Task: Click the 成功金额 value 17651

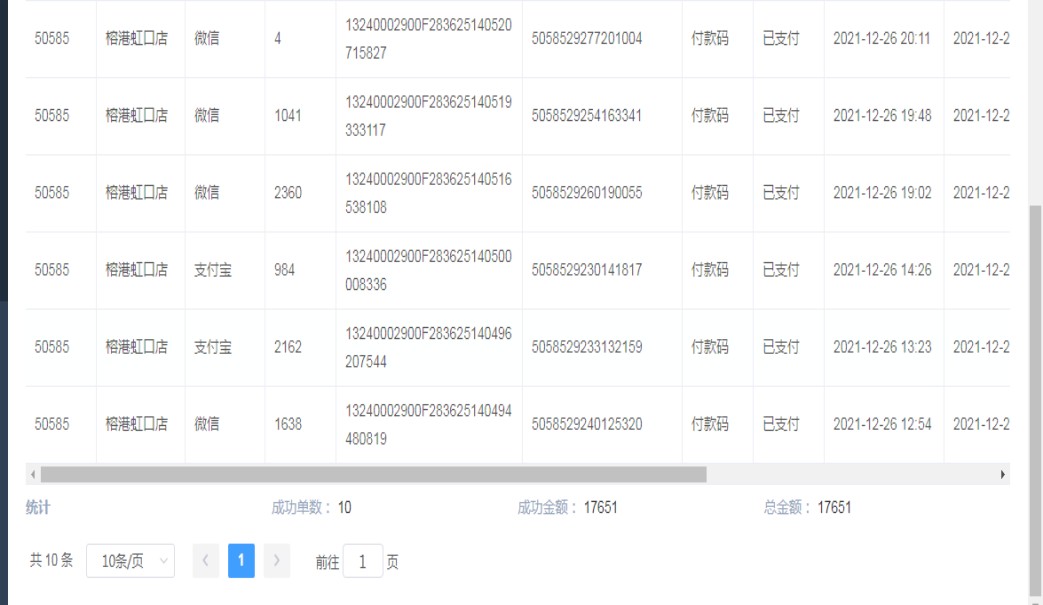Action: tap(601, 508)
